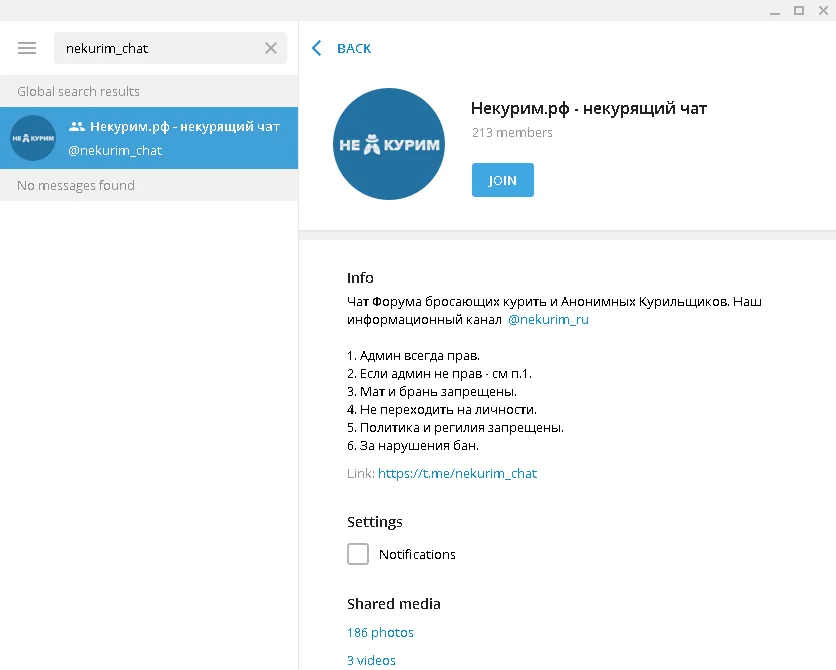
Task: Open the hamburger main menu
Action: click(27, 48)
